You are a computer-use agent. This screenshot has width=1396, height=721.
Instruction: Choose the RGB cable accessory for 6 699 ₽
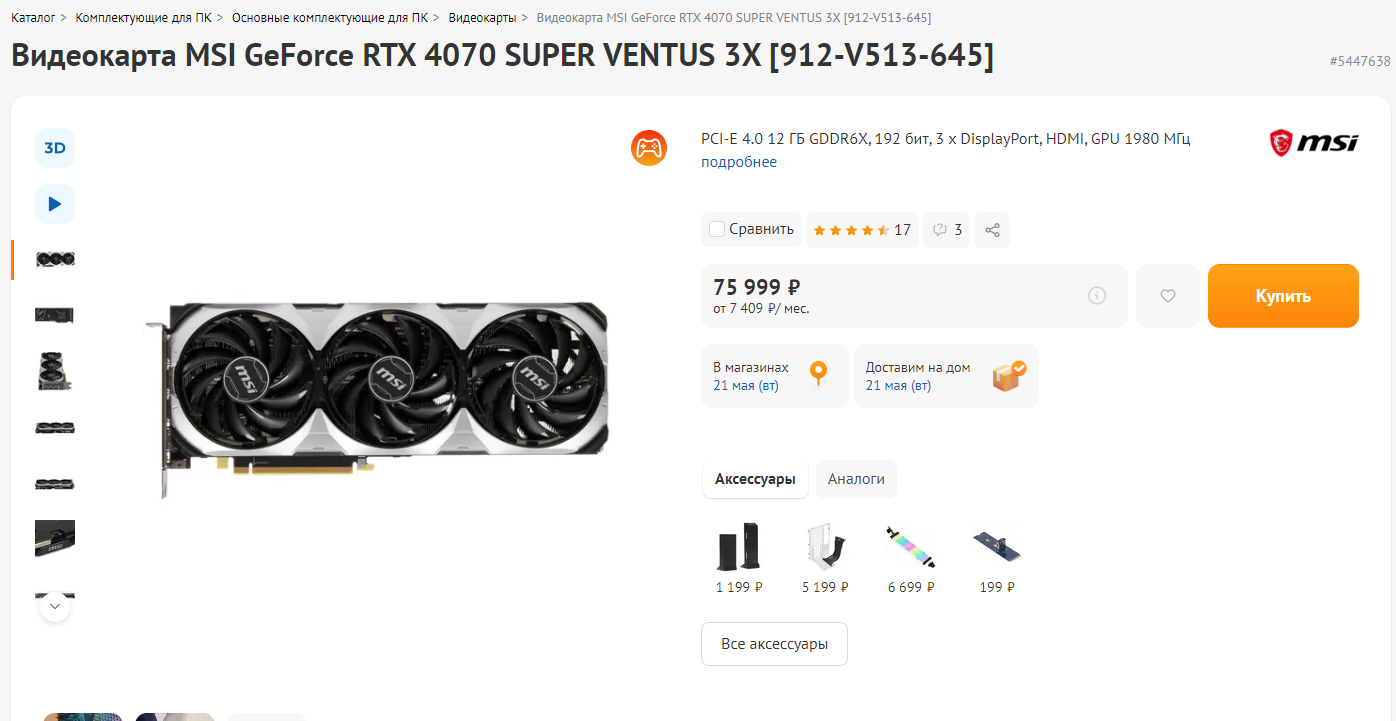[x=911, y=559]
